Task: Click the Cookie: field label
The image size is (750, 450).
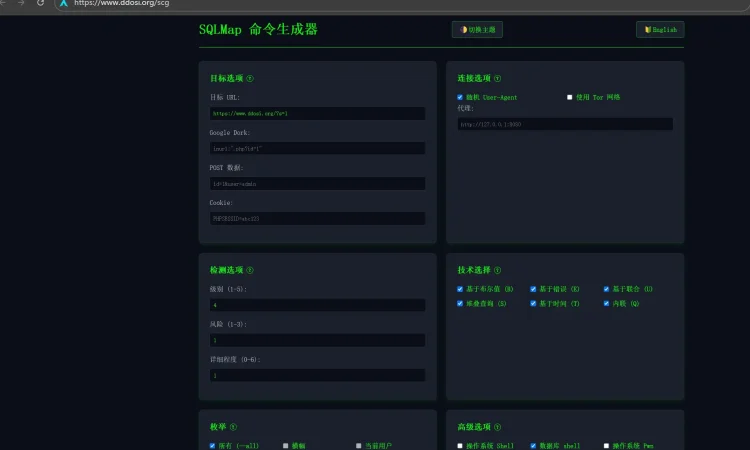Action: (221, 203)
